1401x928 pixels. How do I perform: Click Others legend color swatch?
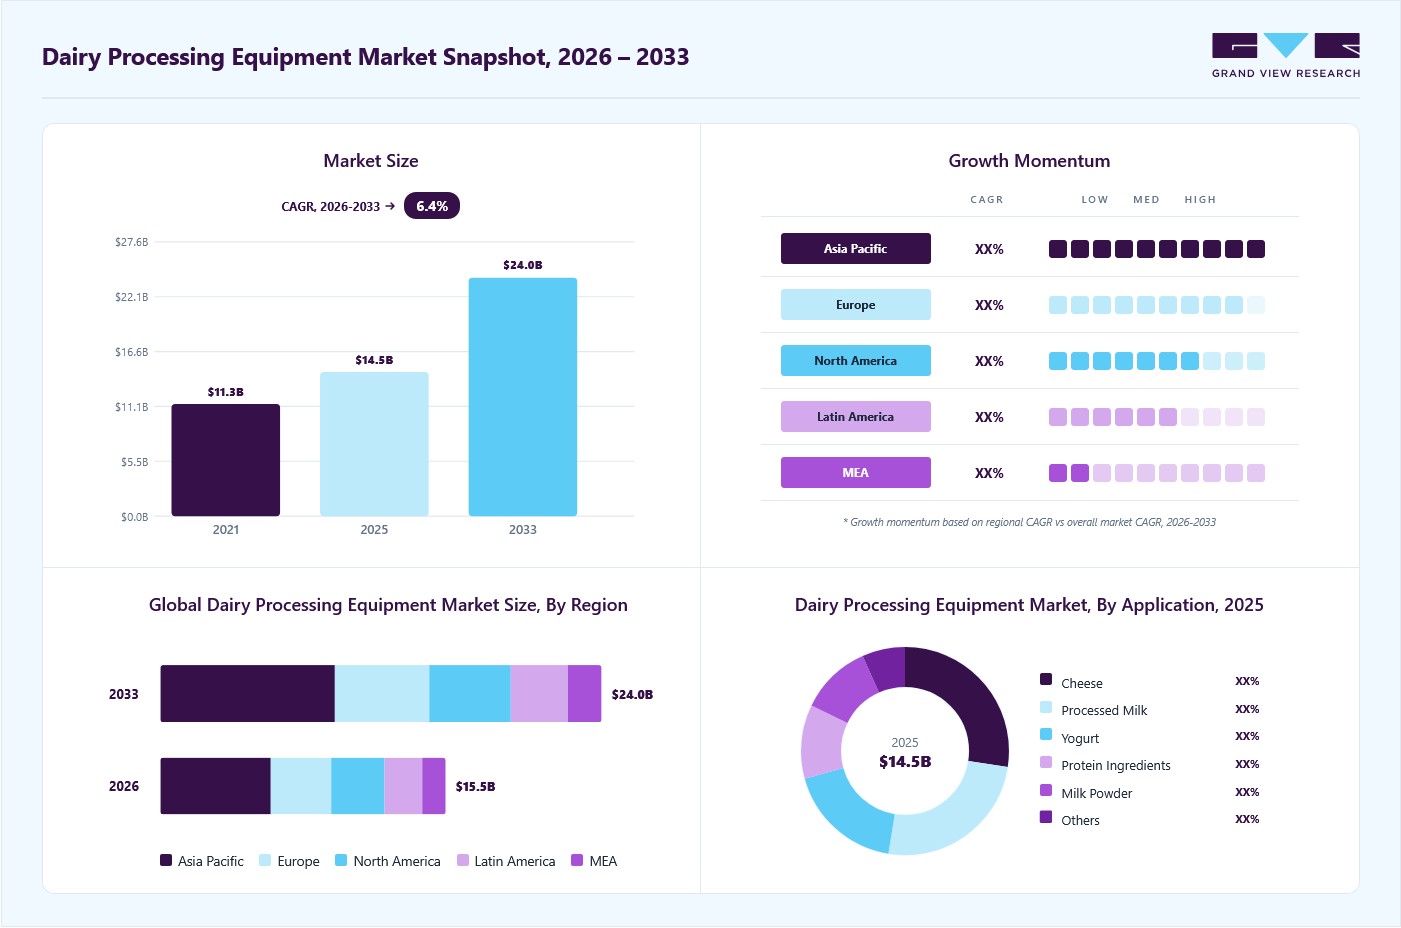(1046, 817)
